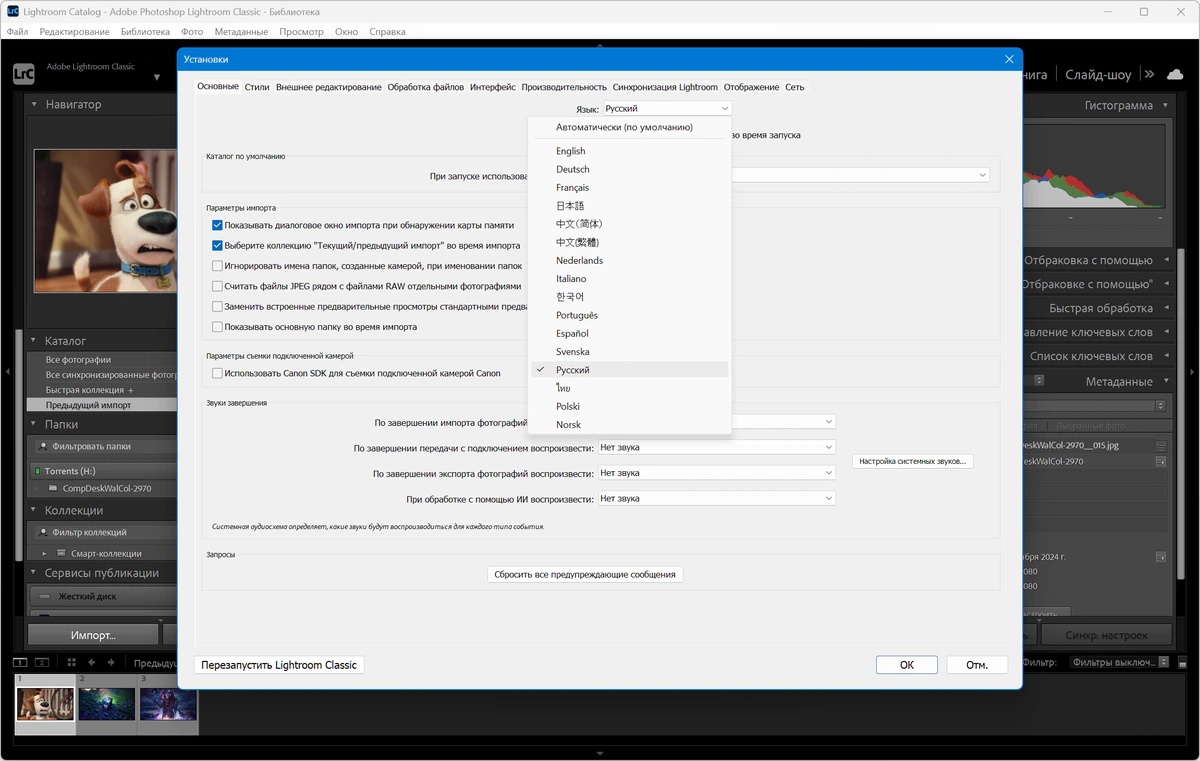This screenshot has height=761, width=1200.
Task: Open sound dropdown for передачи с подключением
Action: click(716, 448)
